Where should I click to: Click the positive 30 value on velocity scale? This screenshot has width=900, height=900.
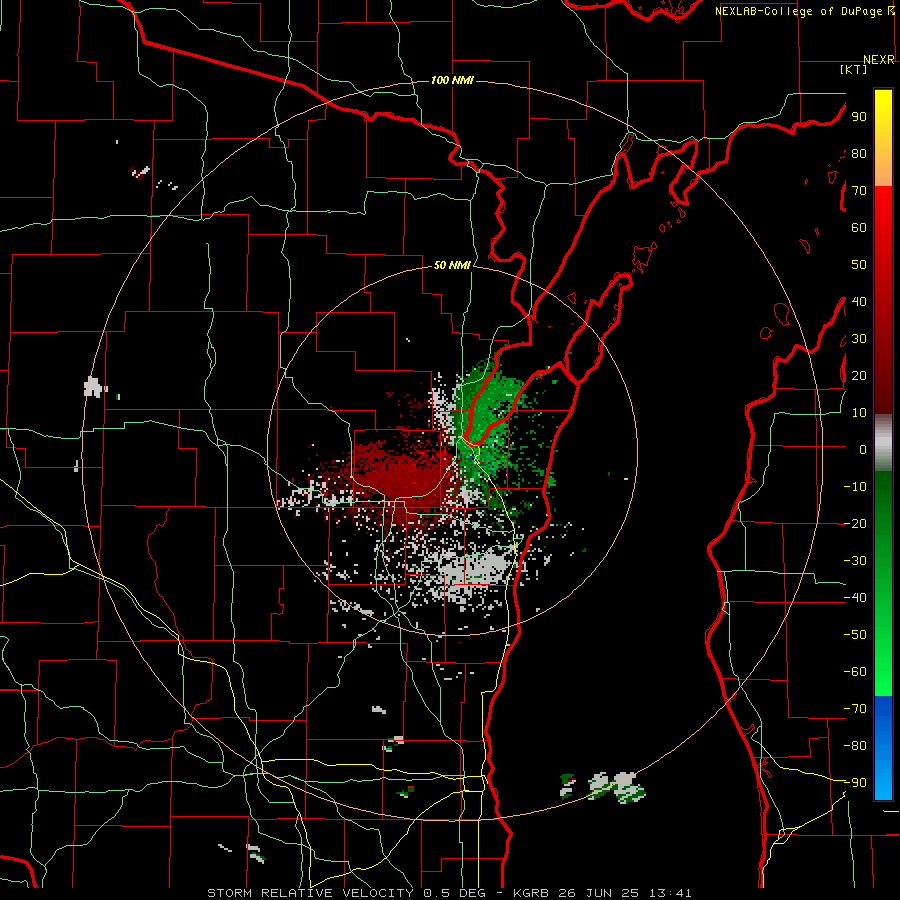point(859,339)
